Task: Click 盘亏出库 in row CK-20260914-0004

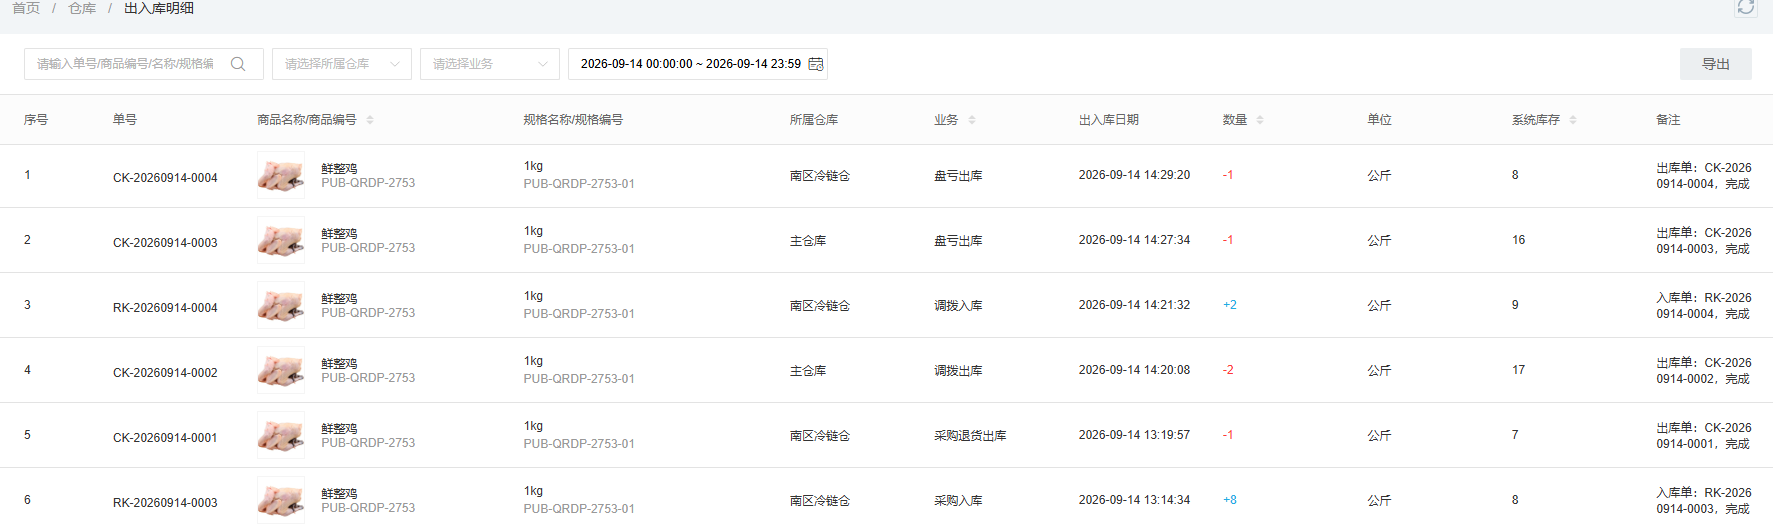Action: tap(958, 176)
